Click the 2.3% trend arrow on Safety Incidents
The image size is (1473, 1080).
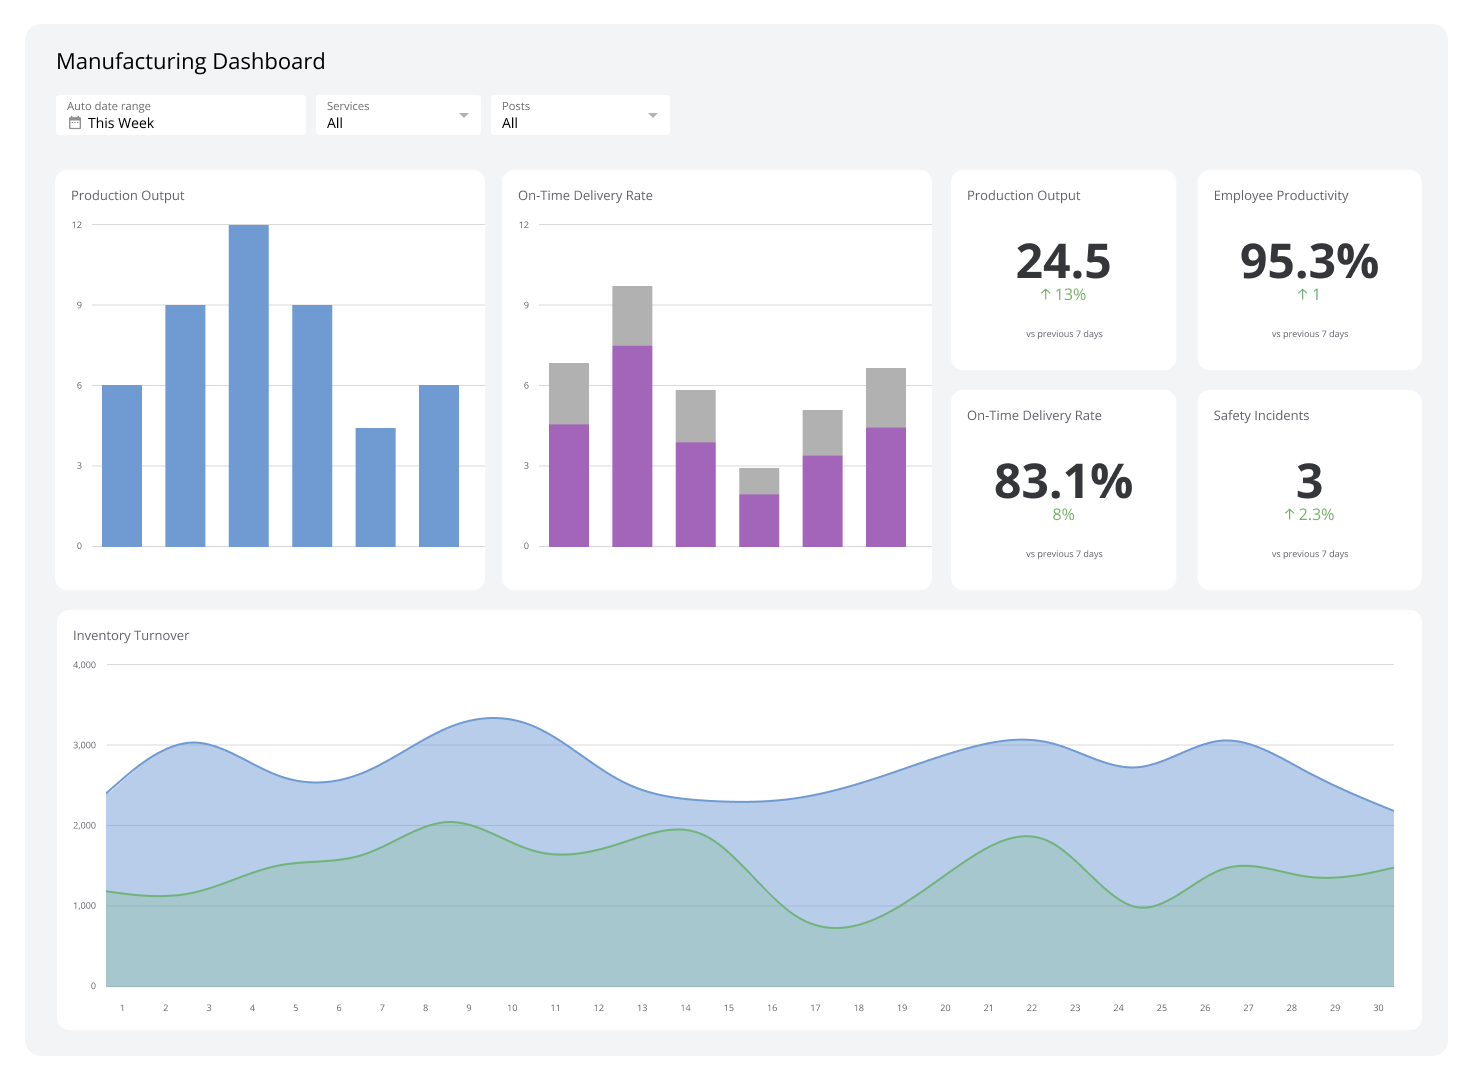1309,514
